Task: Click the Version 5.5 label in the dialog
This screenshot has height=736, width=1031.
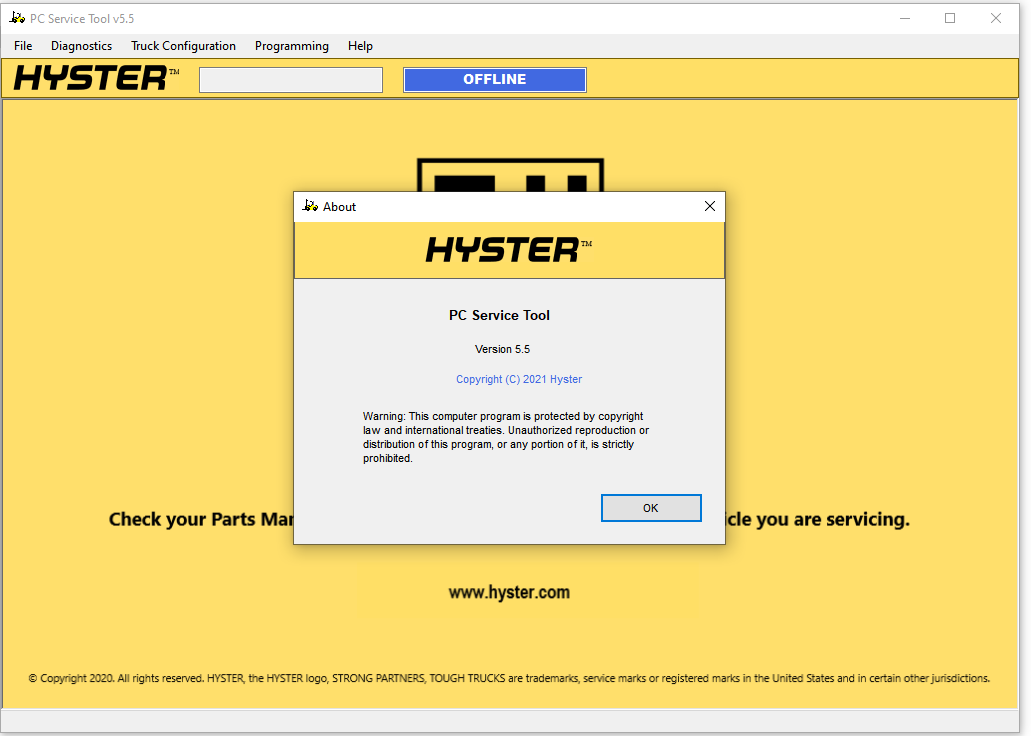Action: (502, 349)
